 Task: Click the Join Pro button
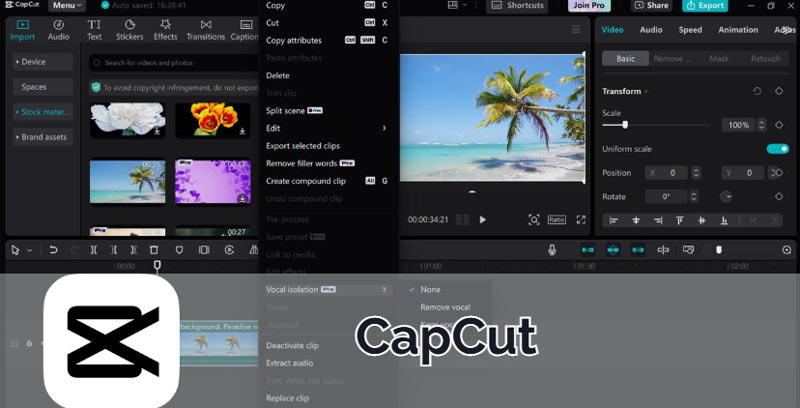(x=588, y=6)
